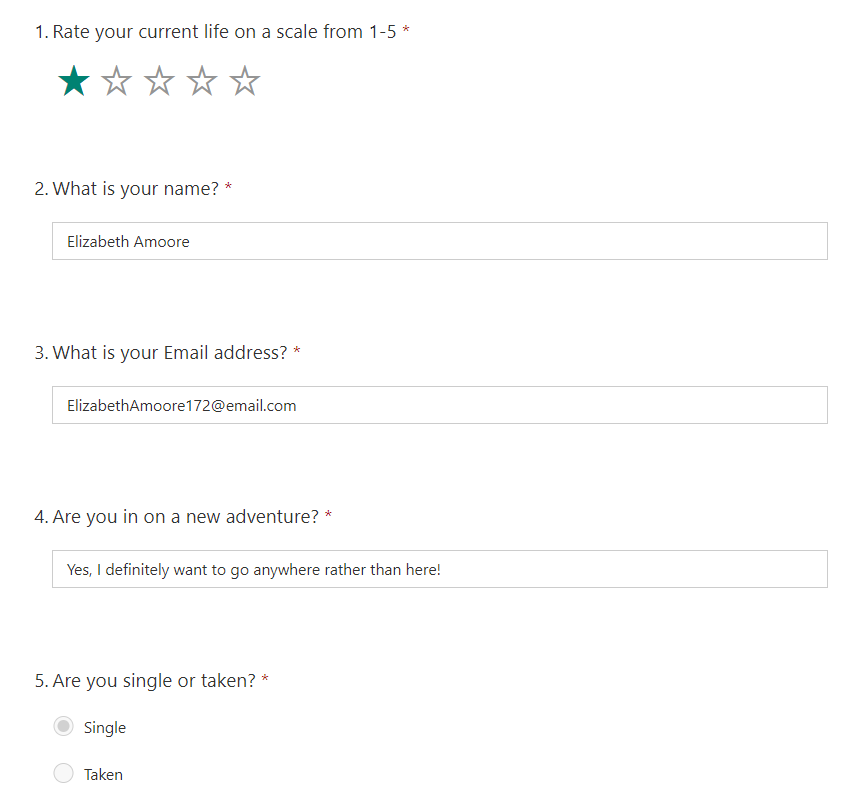
Task: Choose the third star rating
Action: coord(160,81)
